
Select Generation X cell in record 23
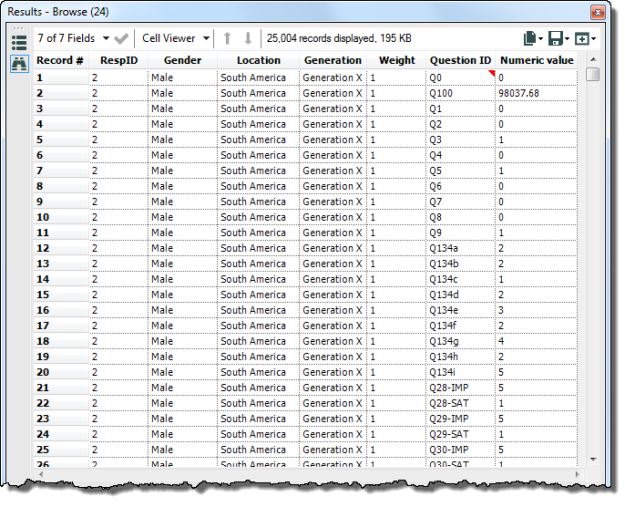(x=333, y=419)
